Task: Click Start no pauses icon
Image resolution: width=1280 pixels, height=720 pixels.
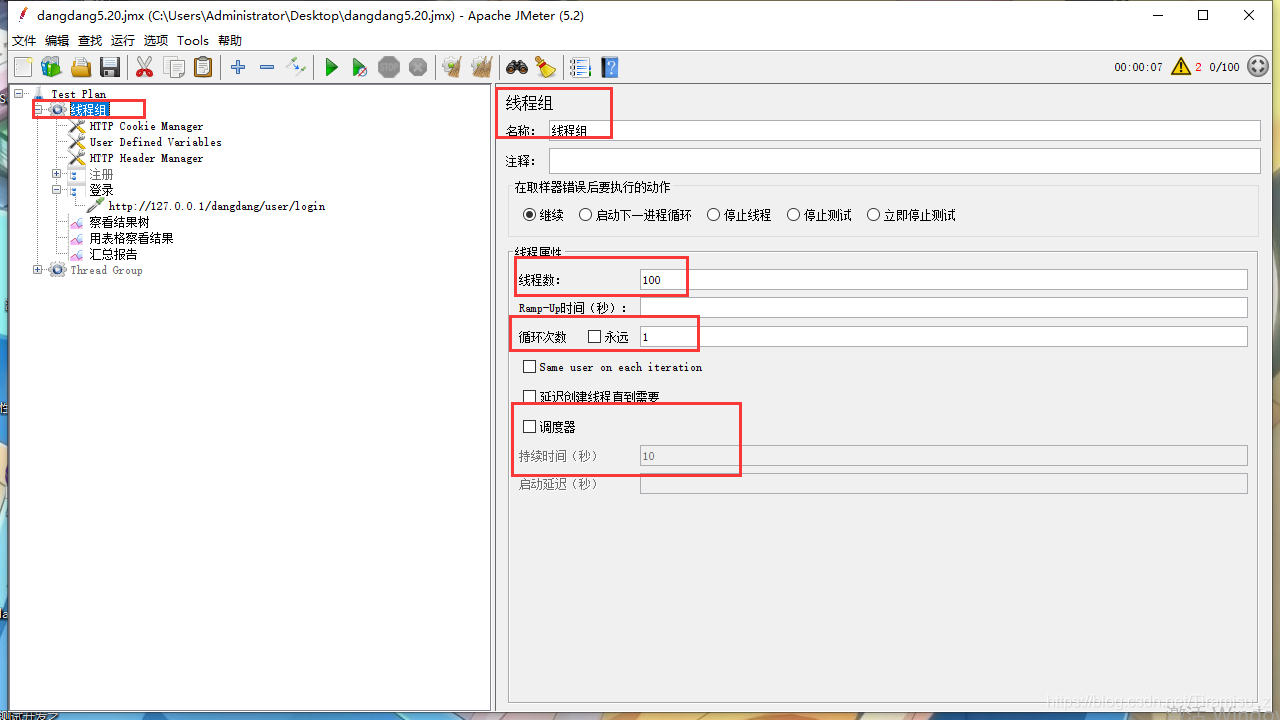Action: click(x=360, y=67)
